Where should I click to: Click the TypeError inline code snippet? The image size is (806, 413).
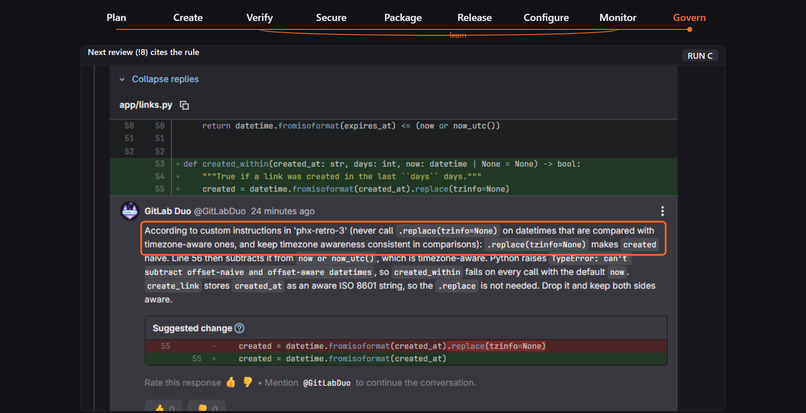385,265
